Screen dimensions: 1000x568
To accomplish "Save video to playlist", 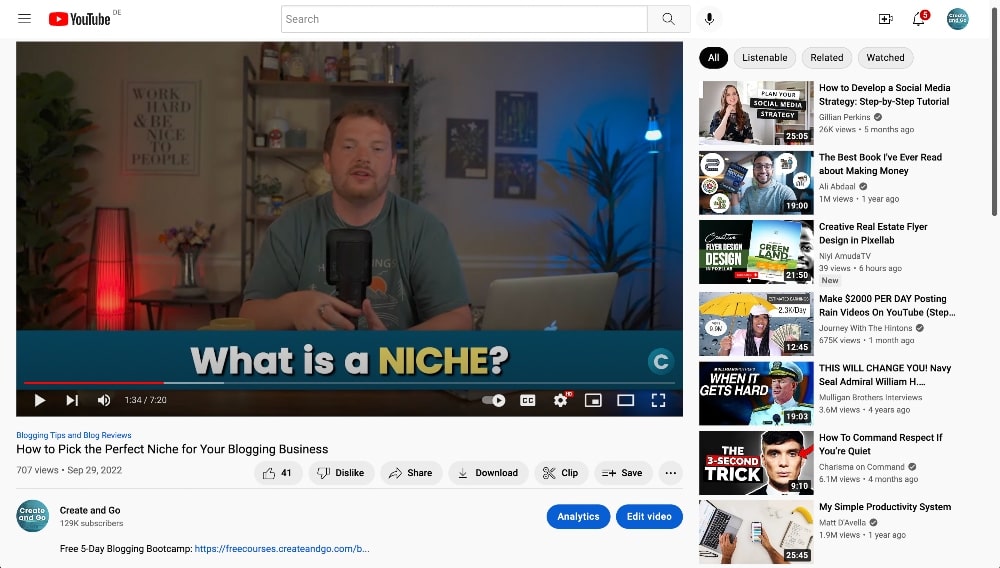I will [x=622, y=473].
